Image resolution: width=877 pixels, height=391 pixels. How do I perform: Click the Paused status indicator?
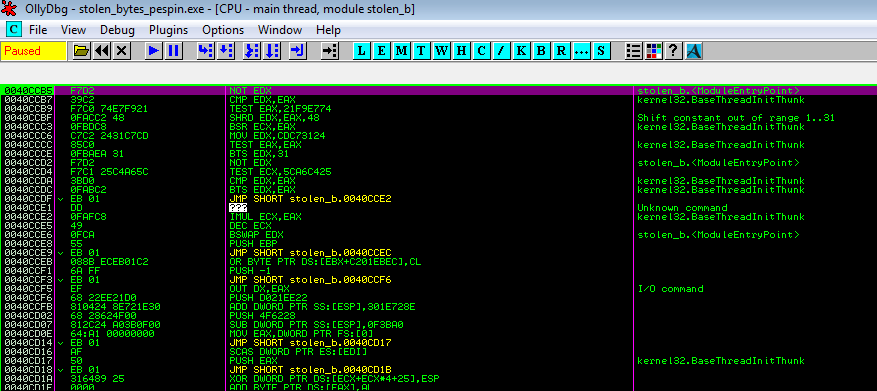(33, 51)
